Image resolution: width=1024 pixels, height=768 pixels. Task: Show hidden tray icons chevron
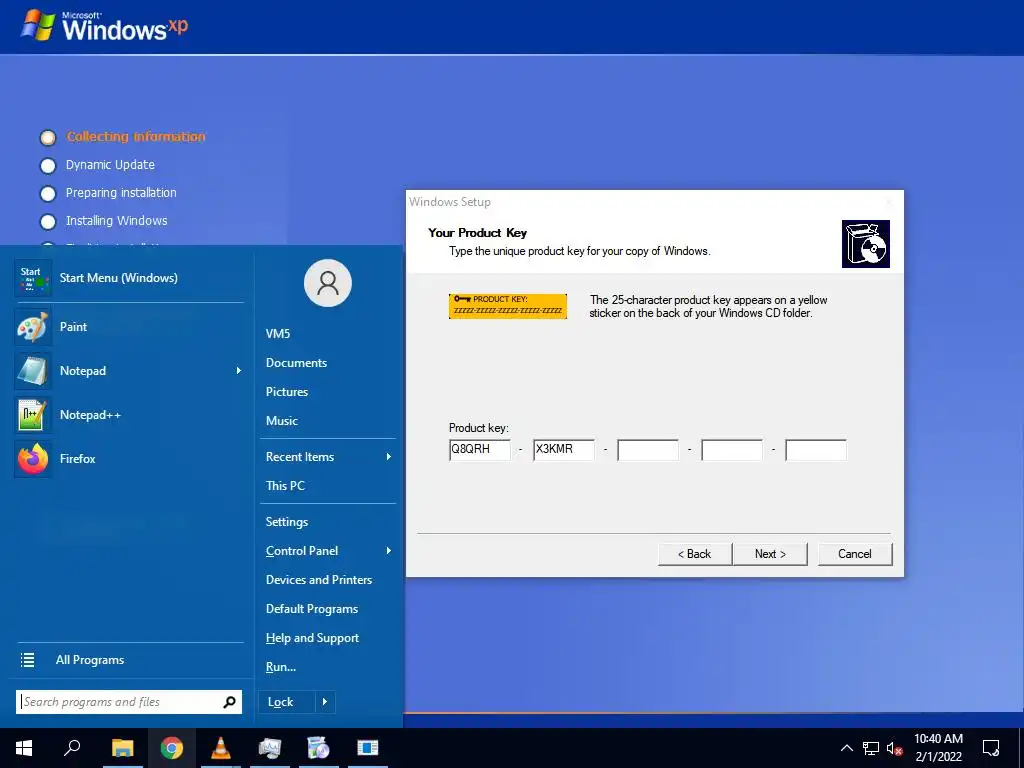pos(846,748)
